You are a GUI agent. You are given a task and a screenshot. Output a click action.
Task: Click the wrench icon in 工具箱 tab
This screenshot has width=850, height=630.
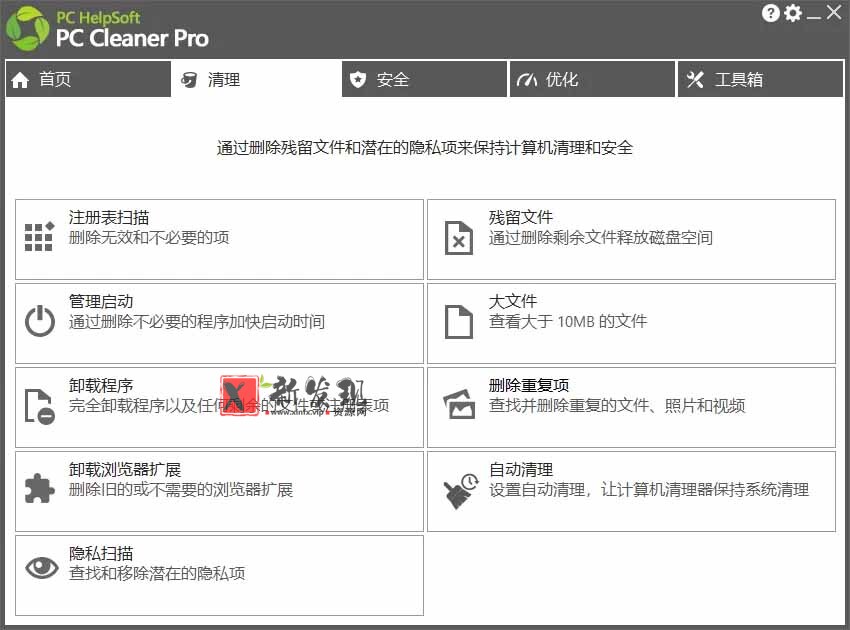point(695,80)
